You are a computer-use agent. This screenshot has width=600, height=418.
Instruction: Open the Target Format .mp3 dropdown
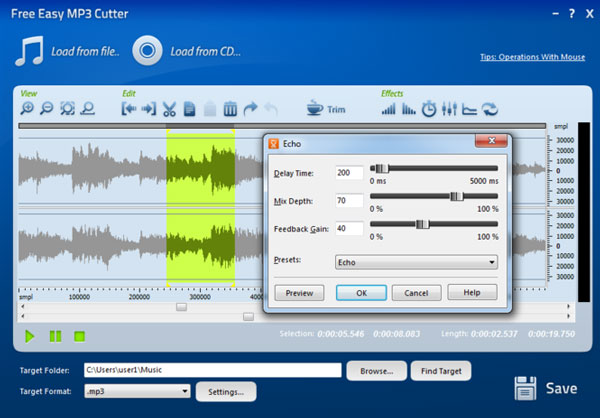pyautogui.click(x=137, y=391)
